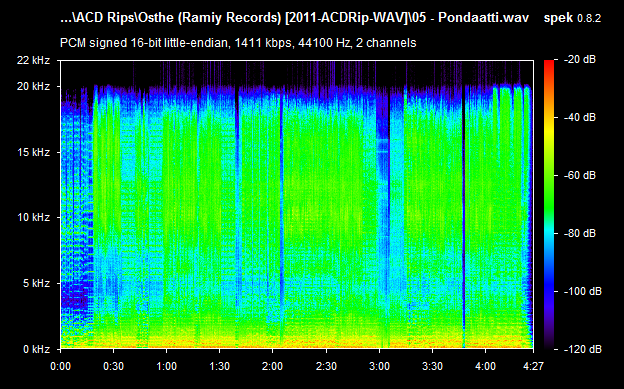Click the -100 dB legend label

(x=583, y=291)
